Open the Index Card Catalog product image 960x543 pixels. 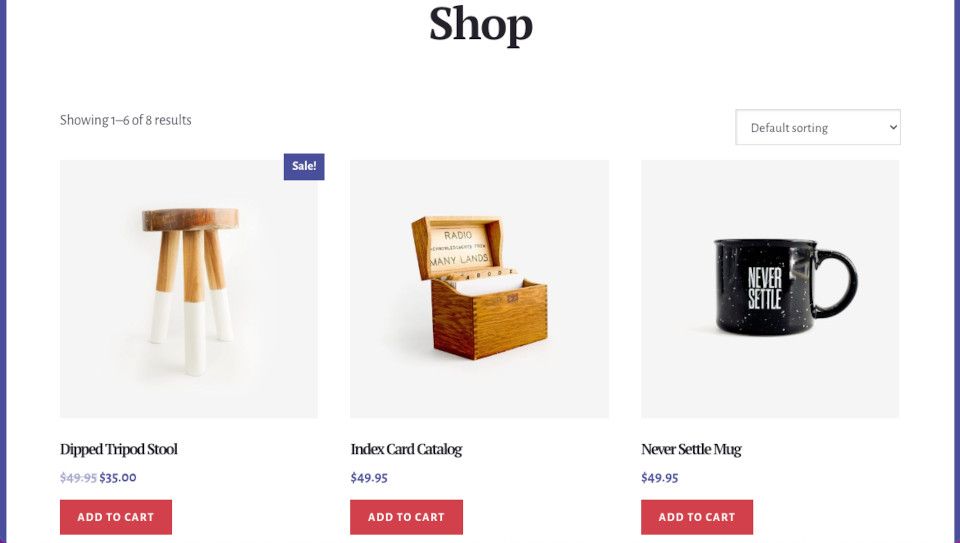pos(479,289)
